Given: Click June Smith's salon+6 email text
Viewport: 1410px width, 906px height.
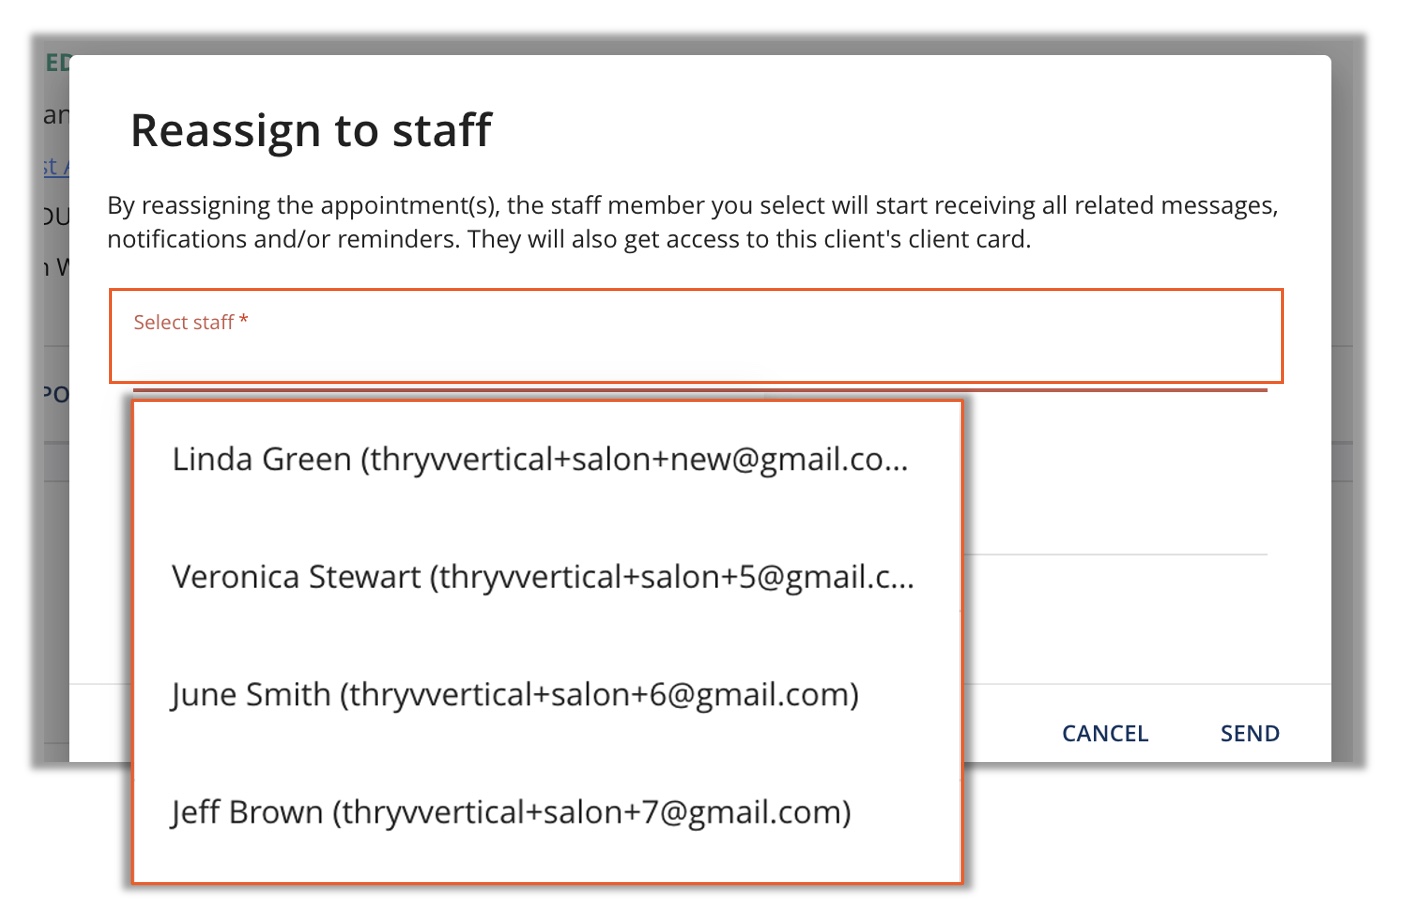Looking at the screenshot, I should 599,694.
